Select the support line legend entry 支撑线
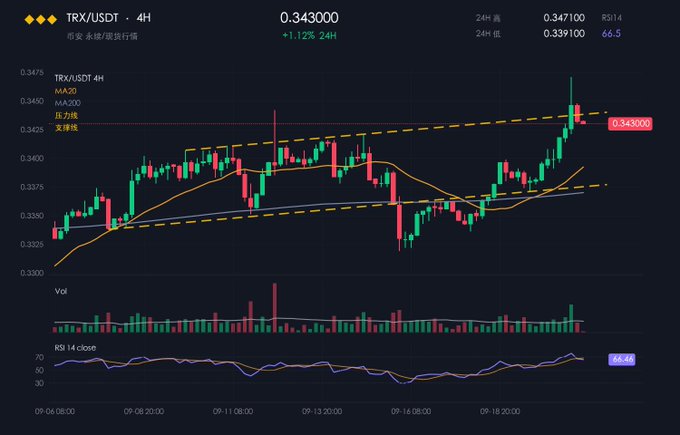Image resolution: width=680 pixels, height=435 pixels. click(66, 128)
